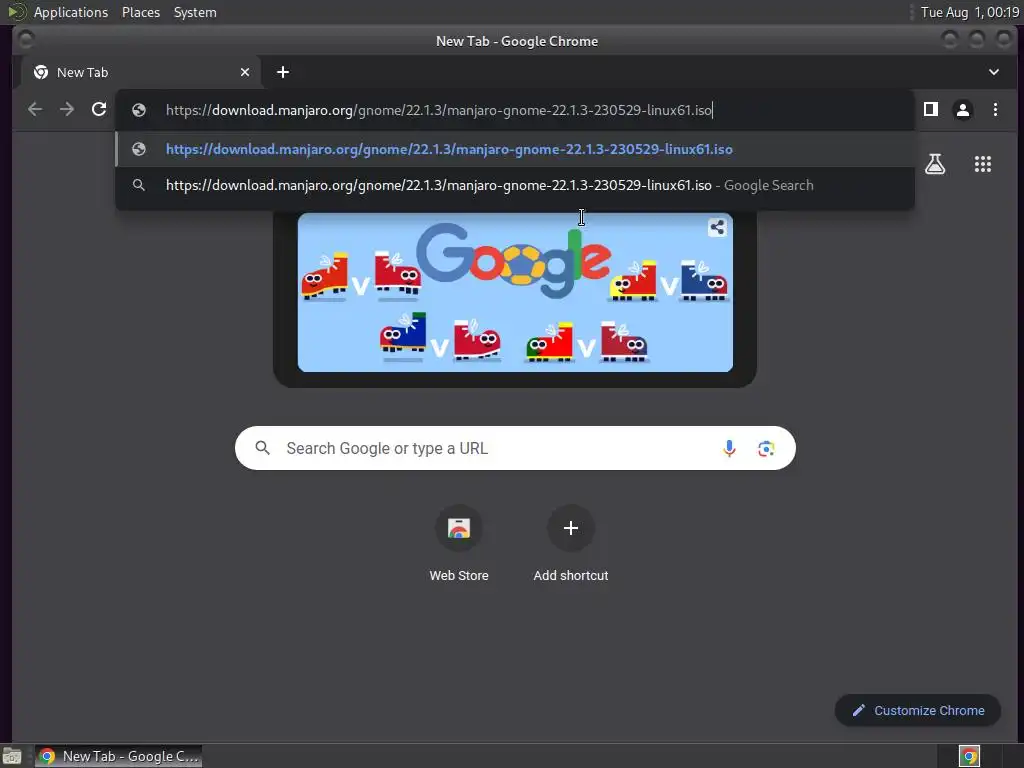Viewport: 1024px width, 768px height.
Task: Open the Applications menu
Action: pos(71,12)
